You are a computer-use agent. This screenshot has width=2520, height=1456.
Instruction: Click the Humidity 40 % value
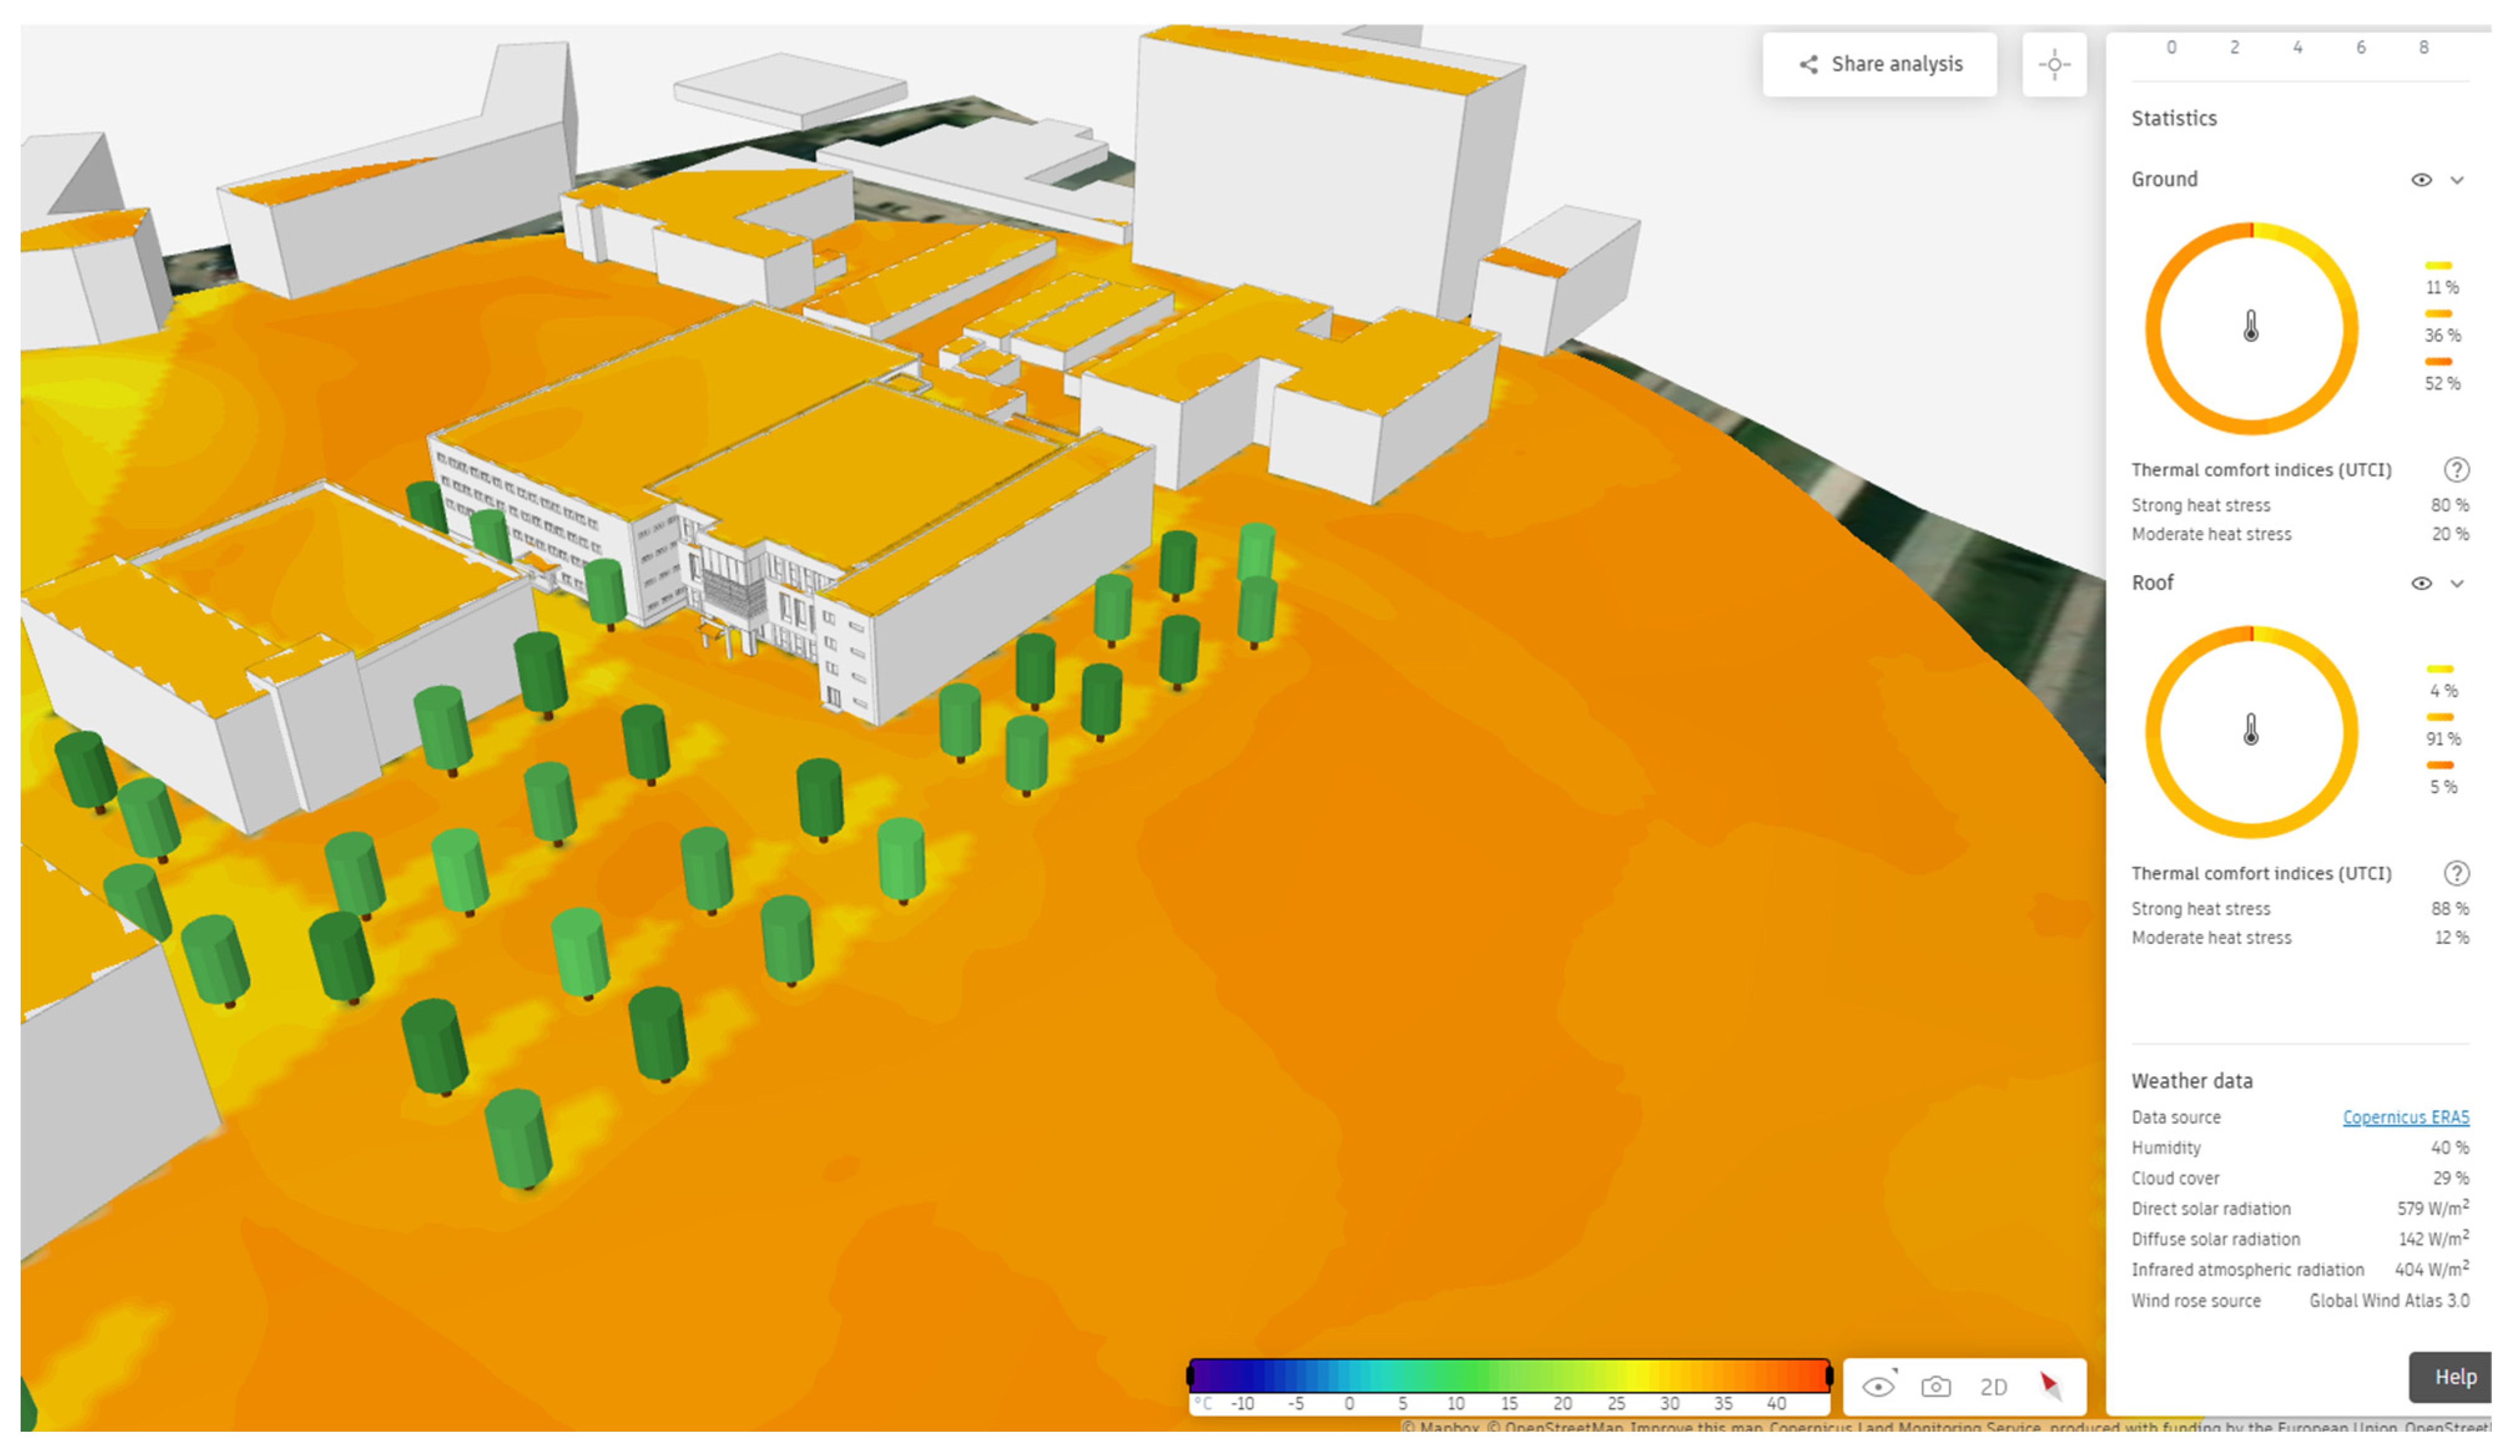click(x=2449, y=1148)
